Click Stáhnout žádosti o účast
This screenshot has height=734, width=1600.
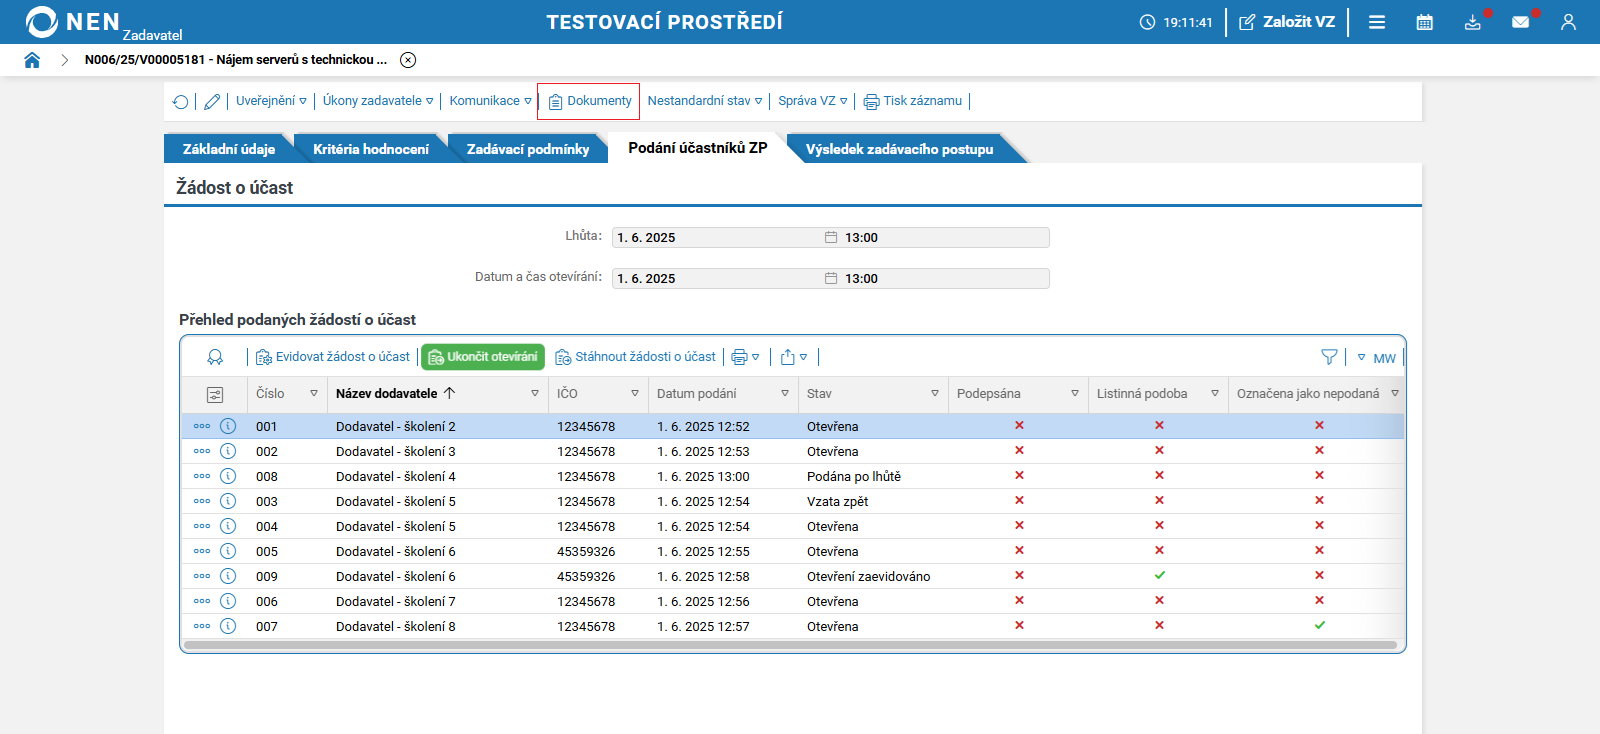pyautogui.click(x=636, y=357)
